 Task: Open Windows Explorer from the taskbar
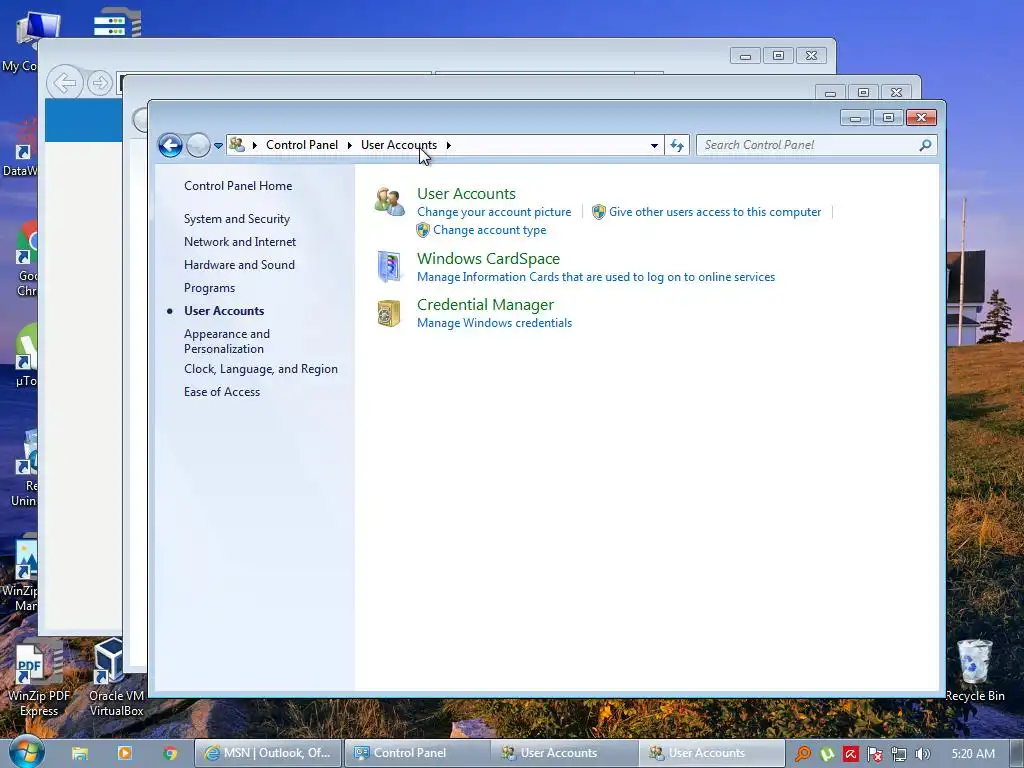click(80, 753)
